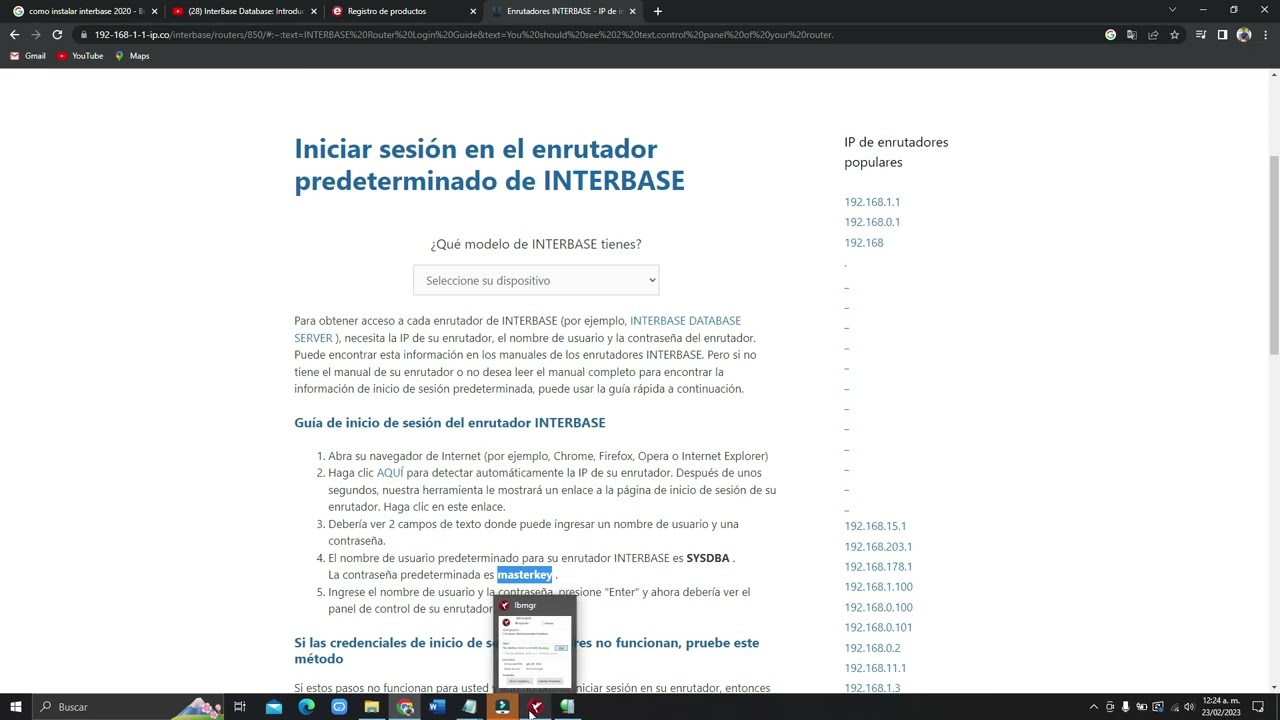Open the blue chat app taskbar icon

[x=339, y=707]
